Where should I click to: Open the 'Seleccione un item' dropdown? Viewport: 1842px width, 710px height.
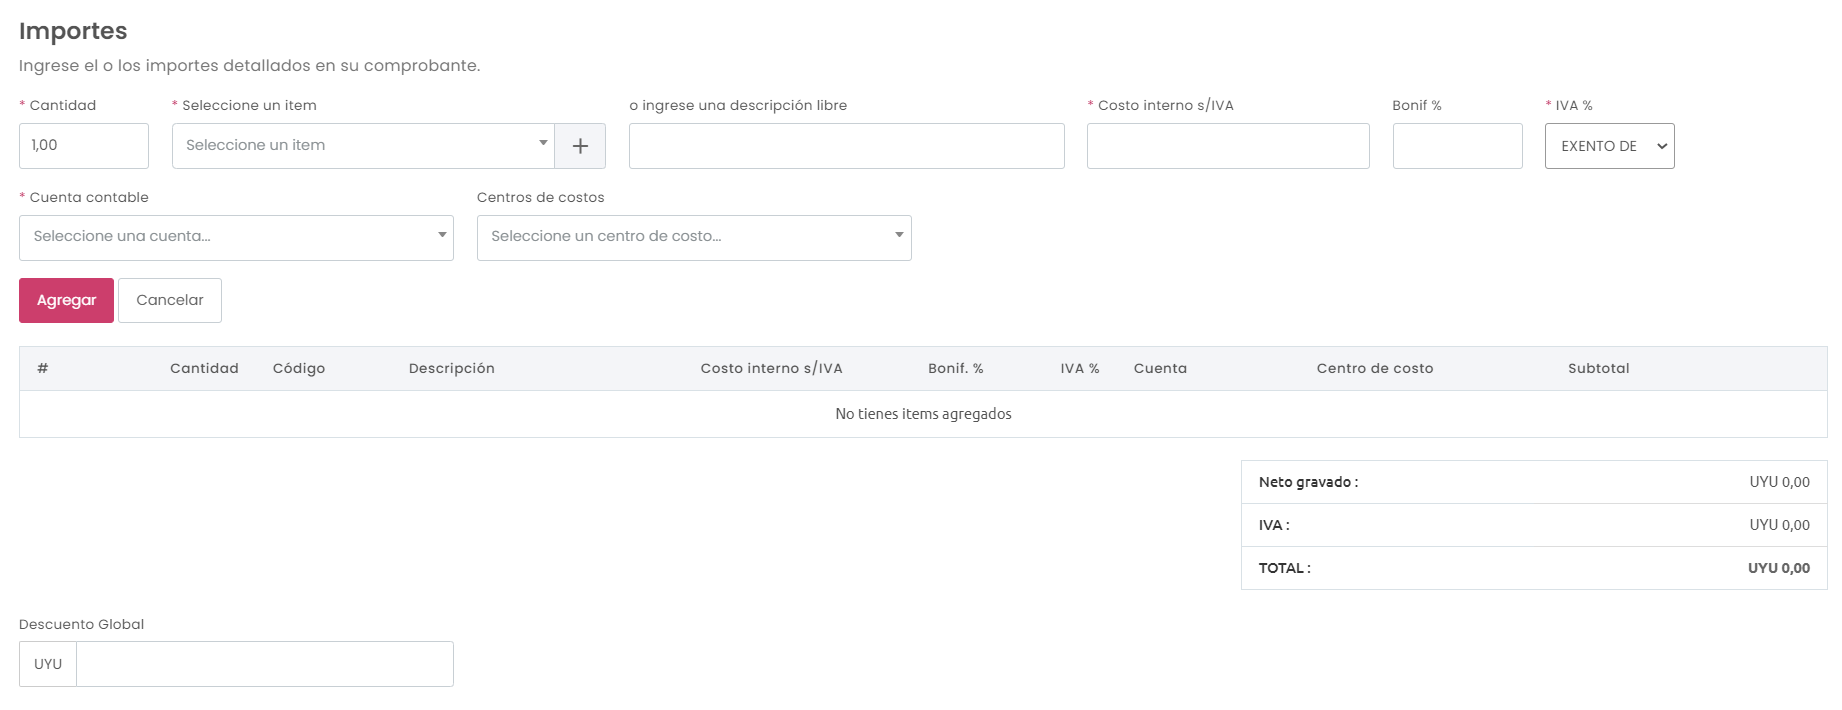(363, 146)
